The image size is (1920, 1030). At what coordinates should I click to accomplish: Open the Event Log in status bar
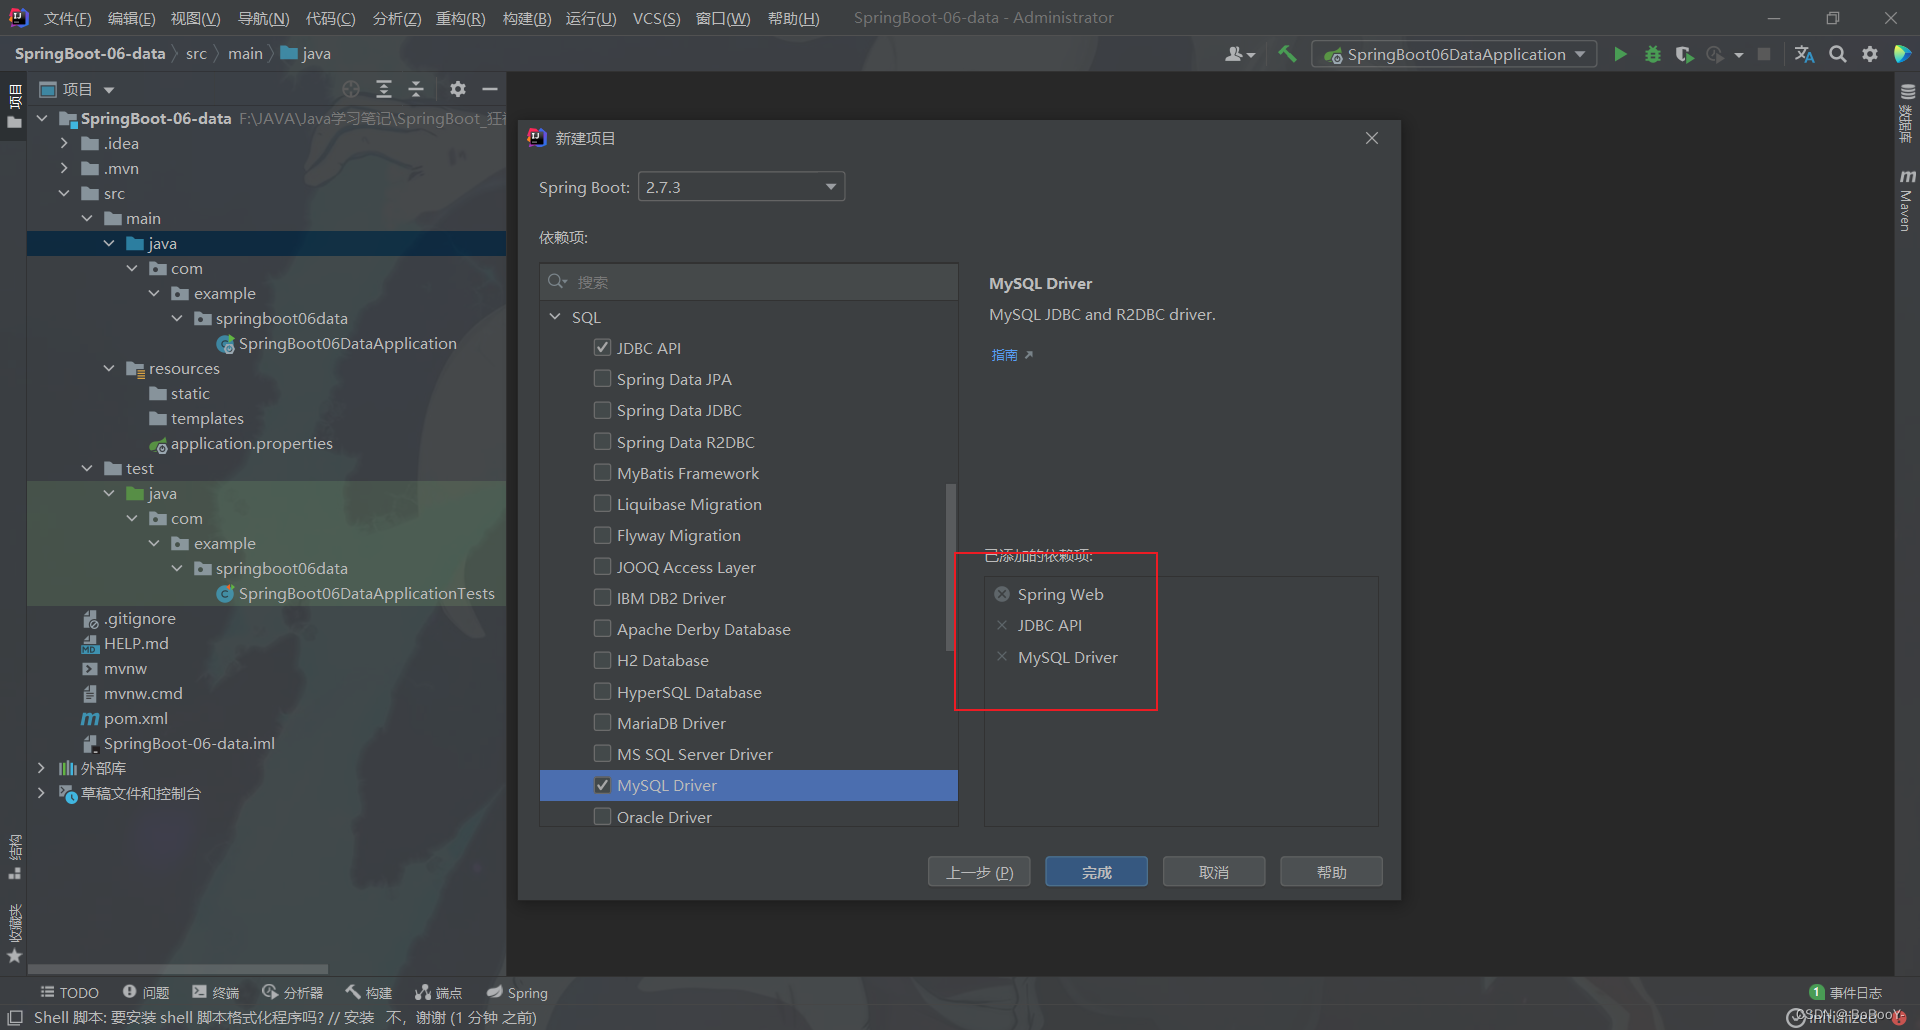[x=1846, y=992]
